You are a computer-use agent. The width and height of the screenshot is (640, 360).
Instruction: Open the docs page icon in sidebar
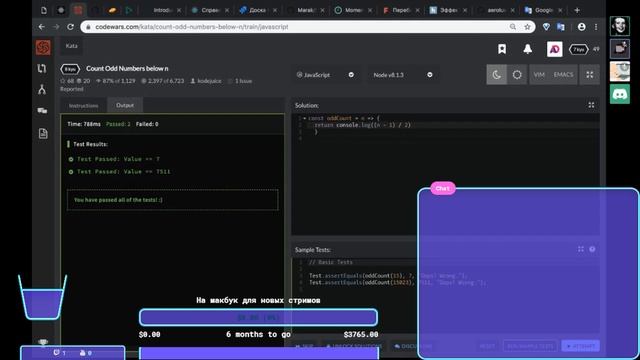tap(43, 133)
